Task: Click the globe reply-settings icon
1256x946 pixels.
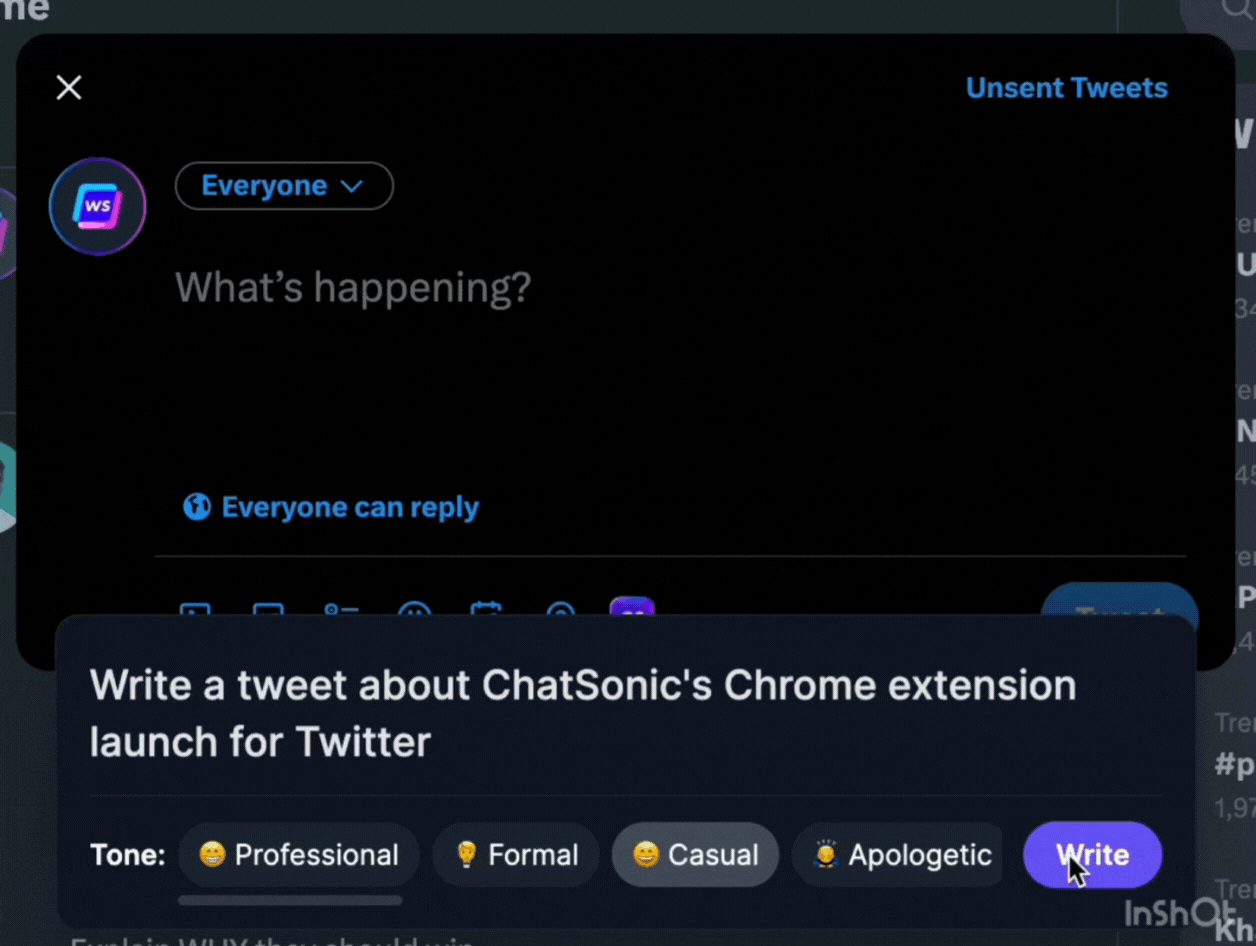Action: click(197, 506)
